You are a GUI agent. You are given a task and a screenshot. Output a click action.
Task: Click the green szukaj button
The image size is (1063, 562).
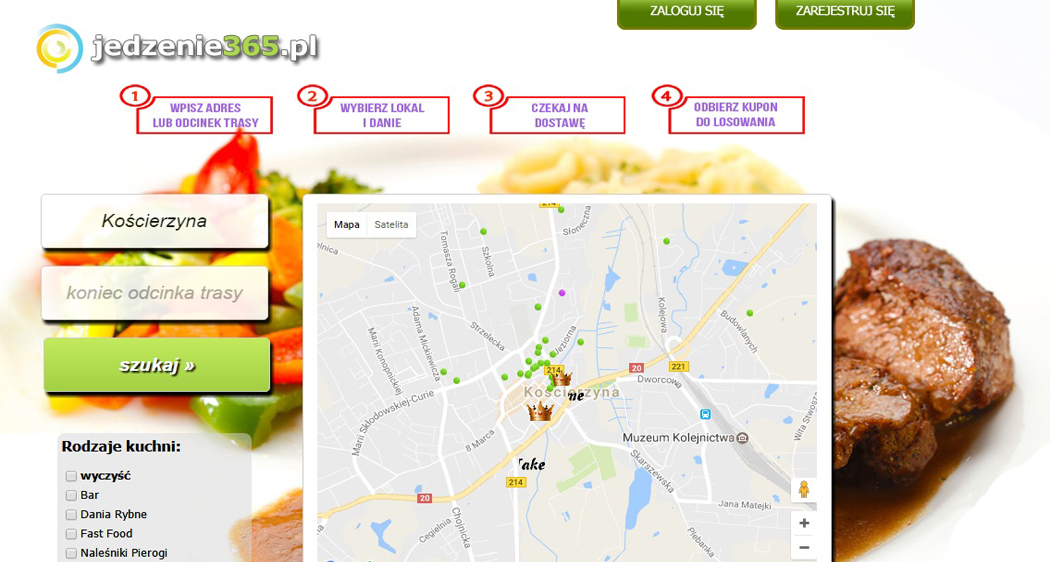157,365
